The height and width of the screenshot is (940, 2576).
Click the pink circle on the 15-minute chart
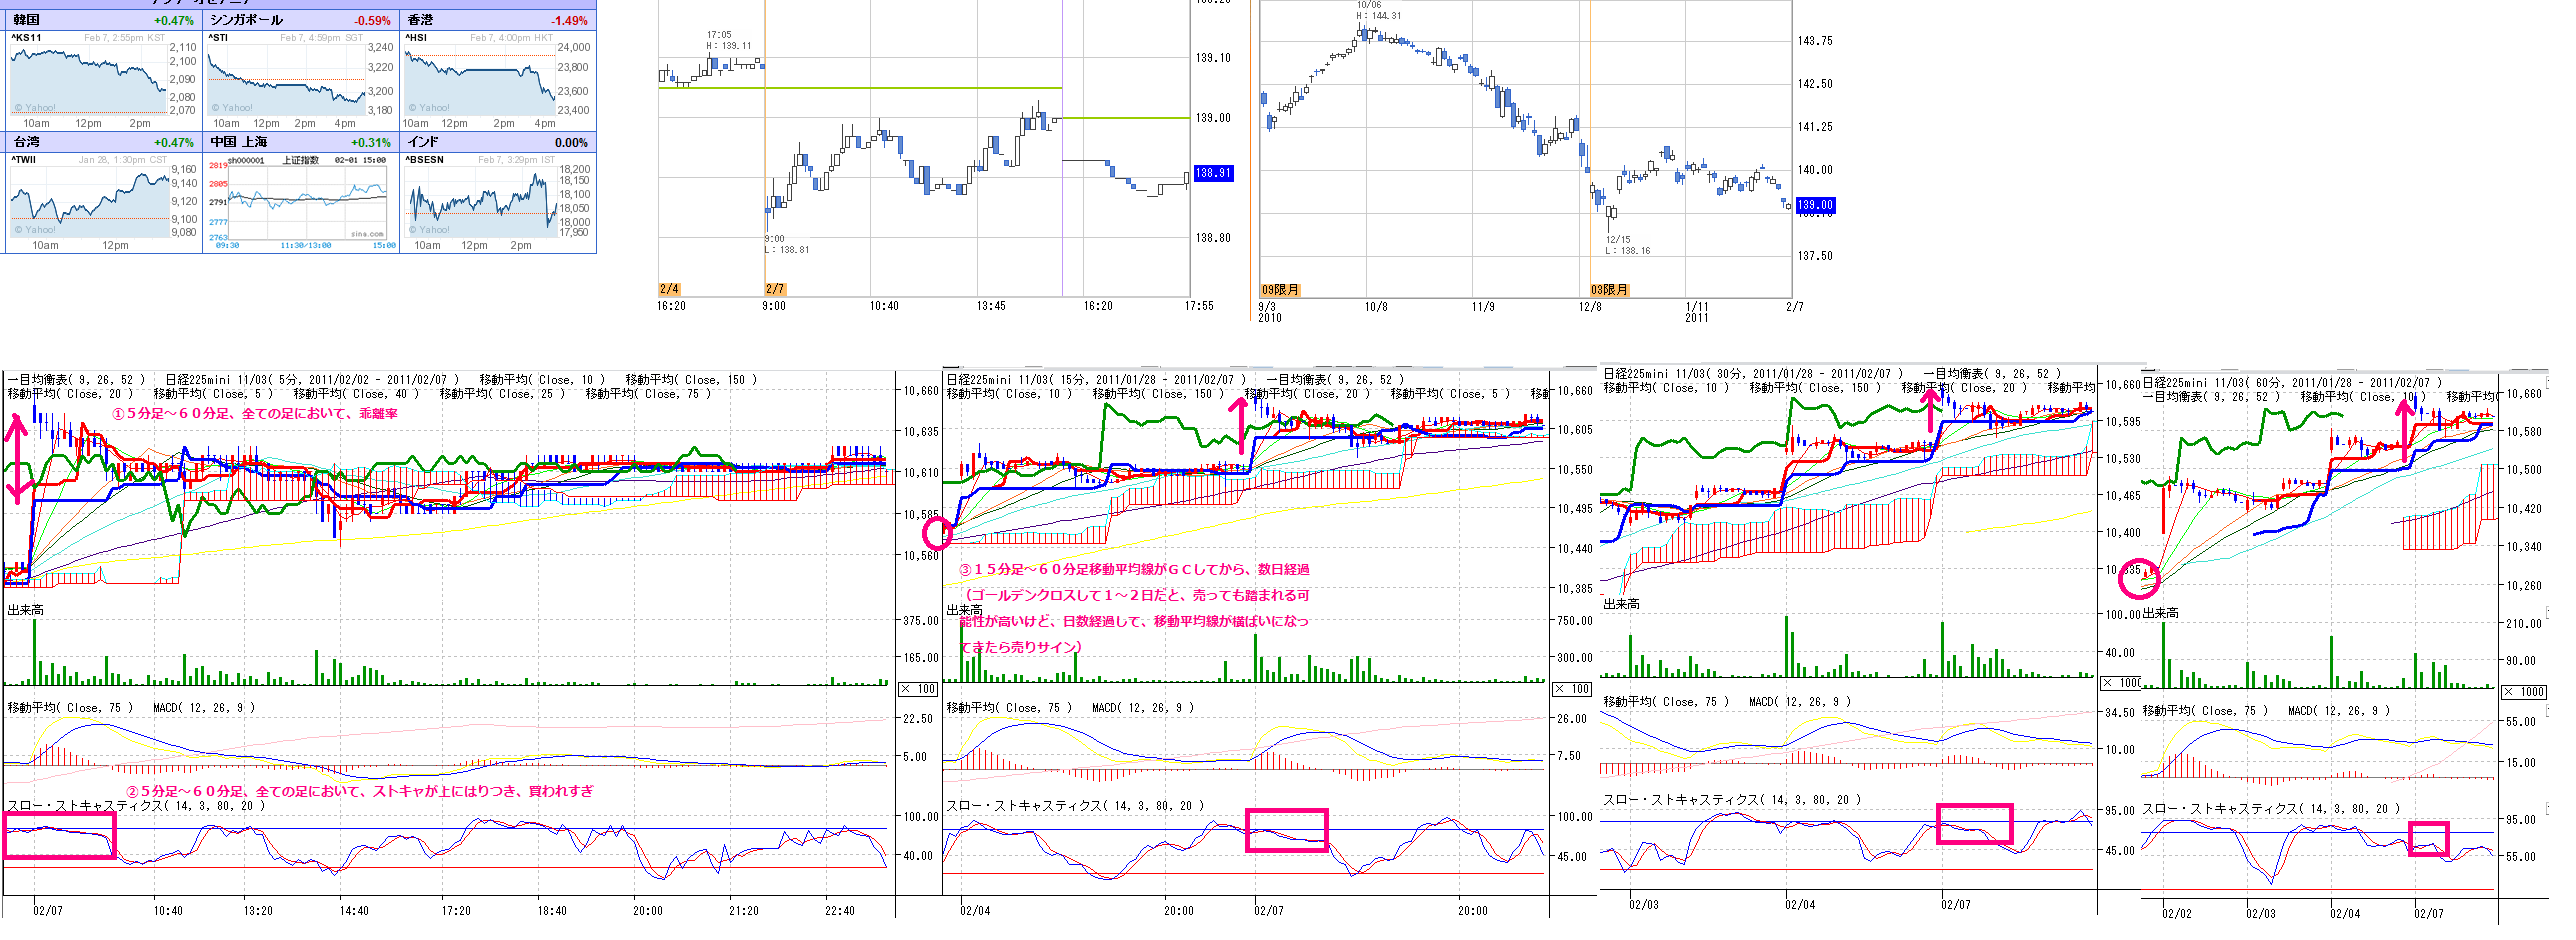pos(937,534)
